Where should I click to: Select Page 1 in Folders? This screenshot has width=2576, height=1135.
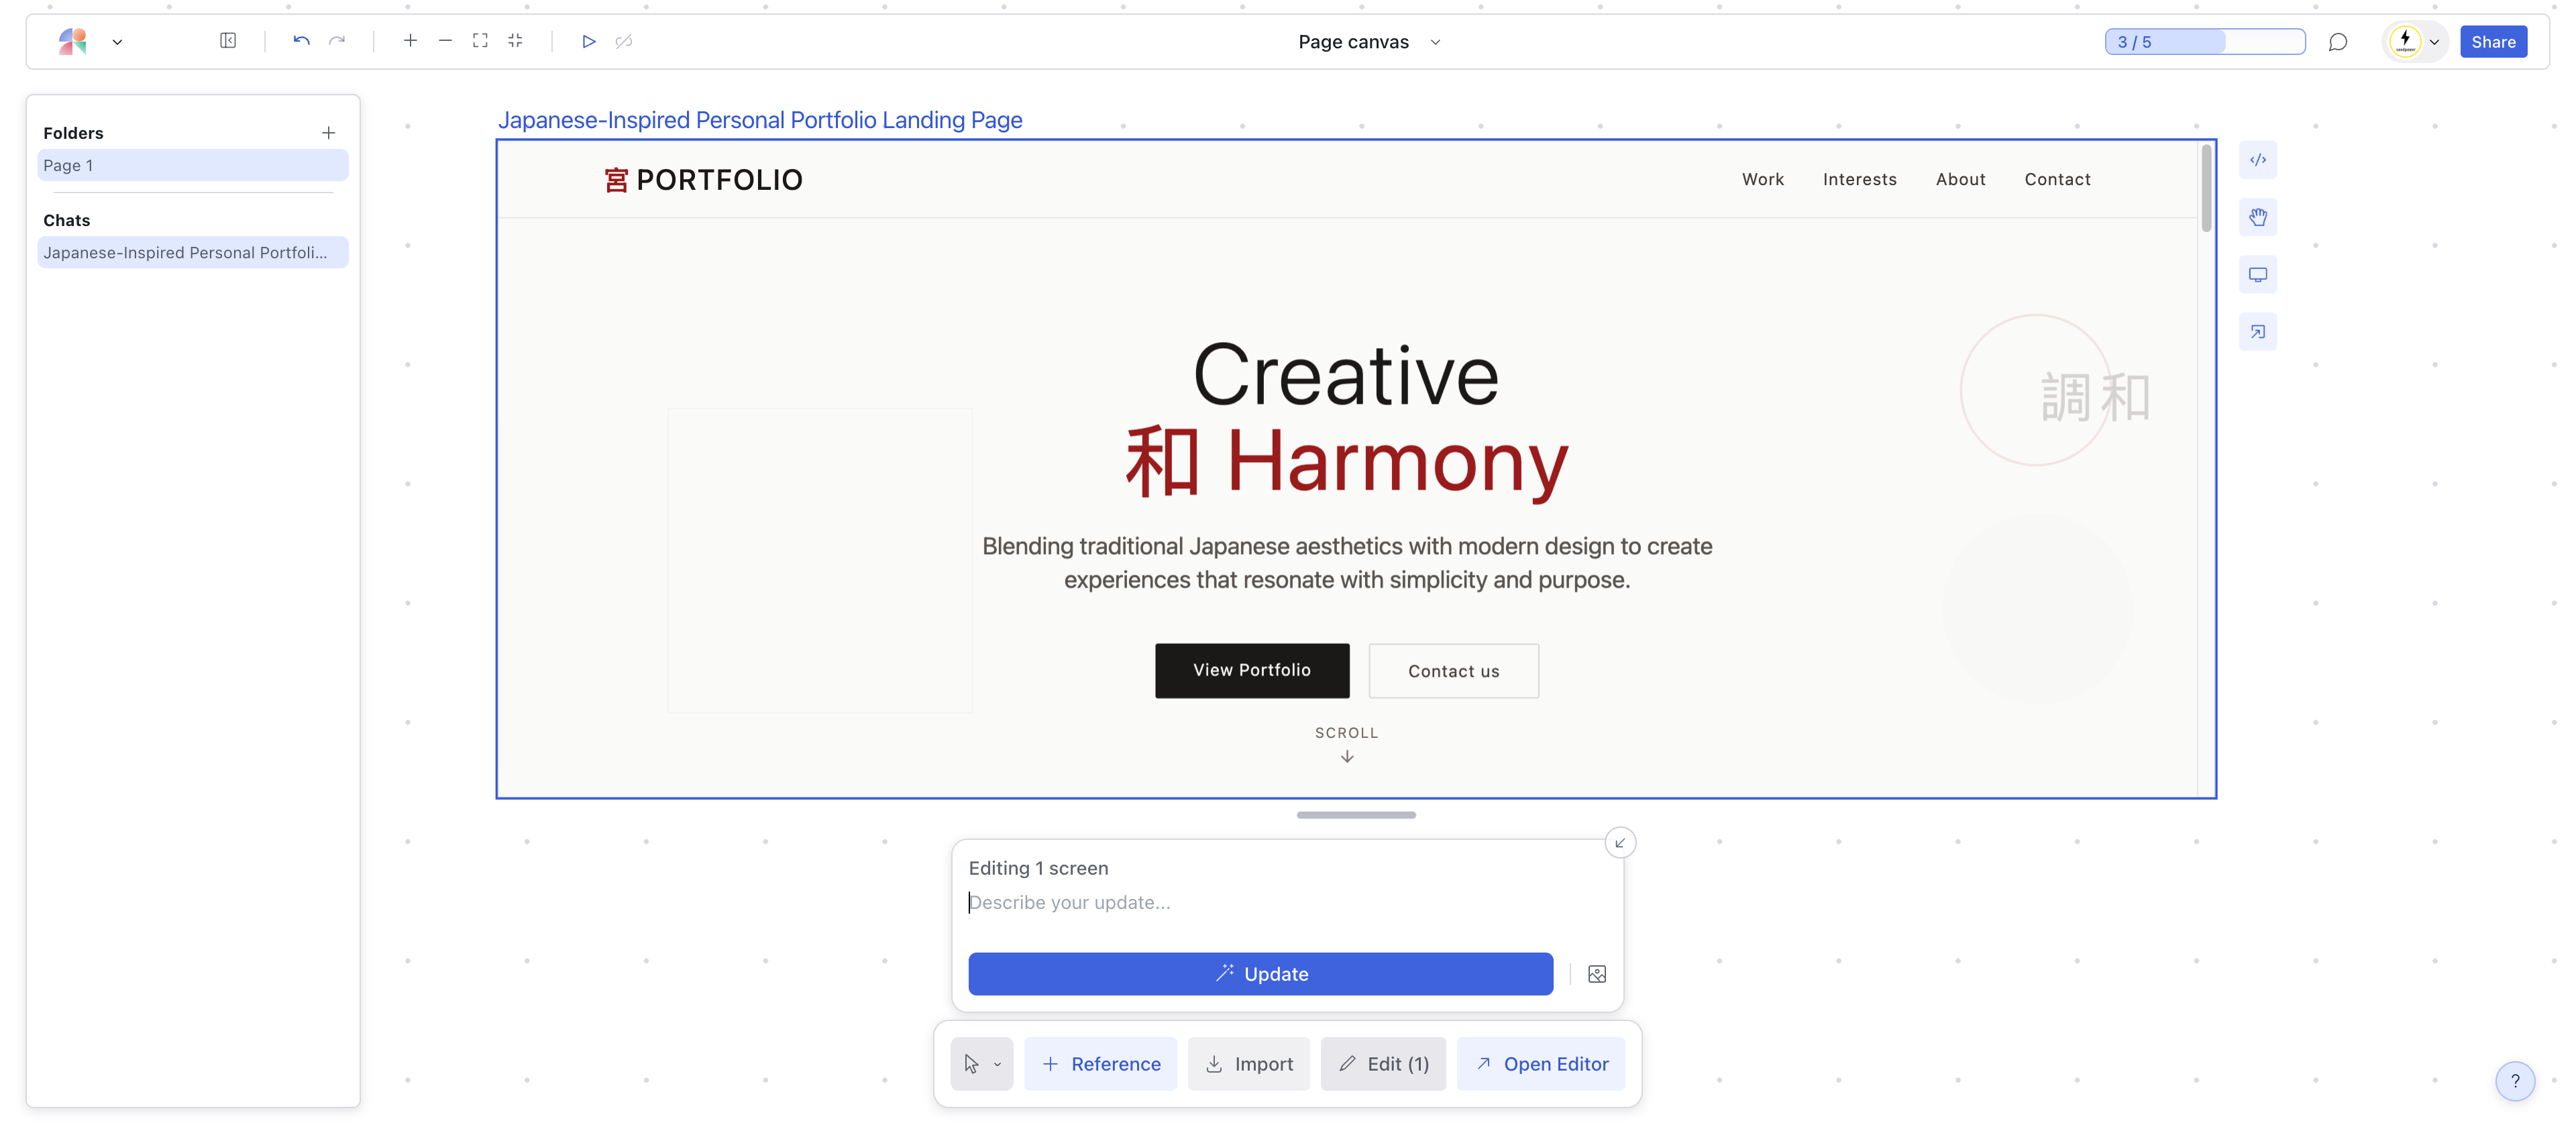tap(192, 166)
